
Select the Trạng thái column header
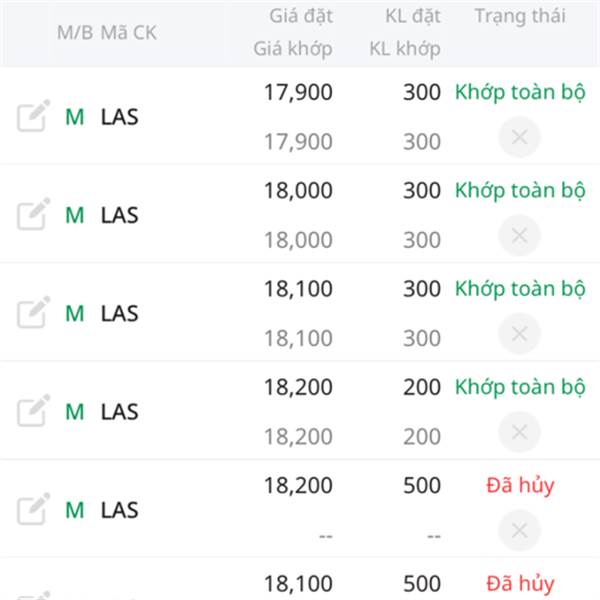(520, 16)
